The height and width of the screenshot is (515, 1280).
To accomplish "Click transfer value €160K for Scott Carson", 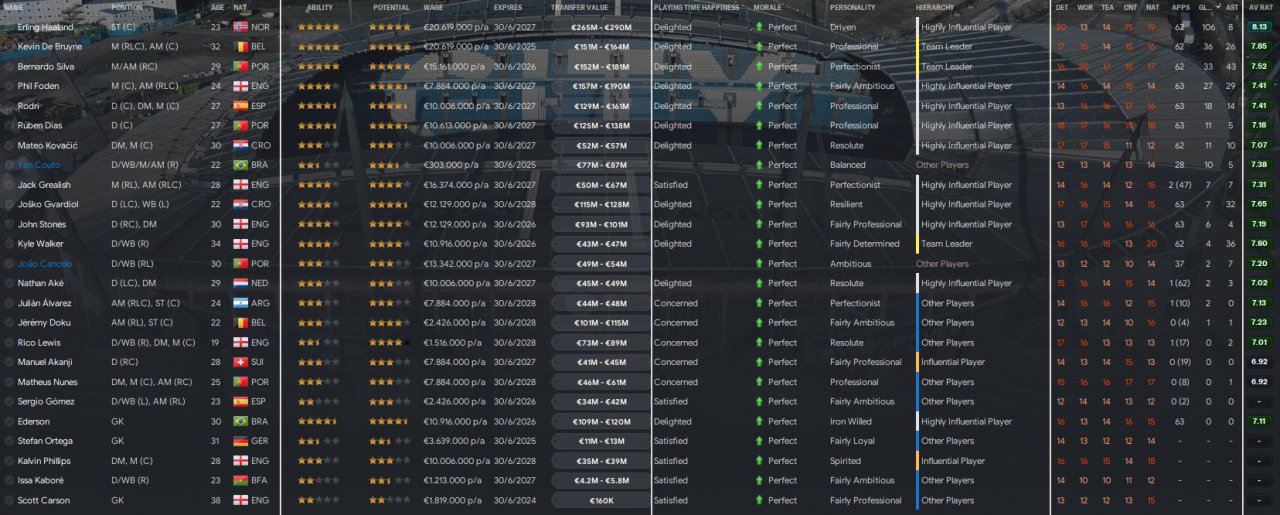I will 602,501.
